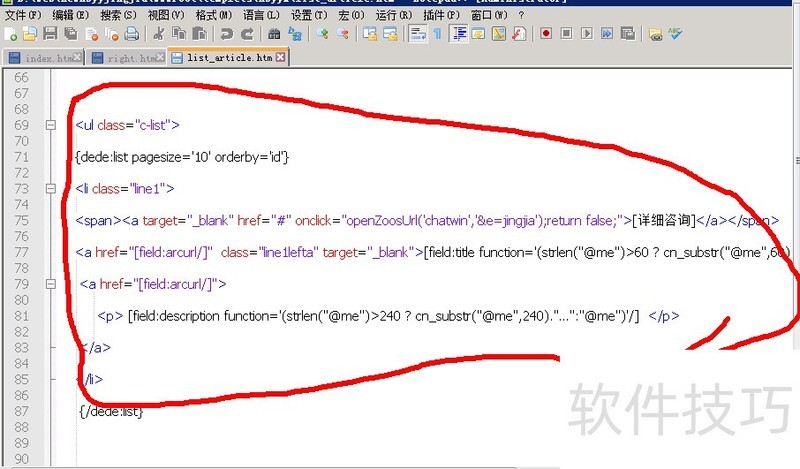
Task: Click the Copy toolbar icon
Action: pyautogui.click(x=179, y=34)
